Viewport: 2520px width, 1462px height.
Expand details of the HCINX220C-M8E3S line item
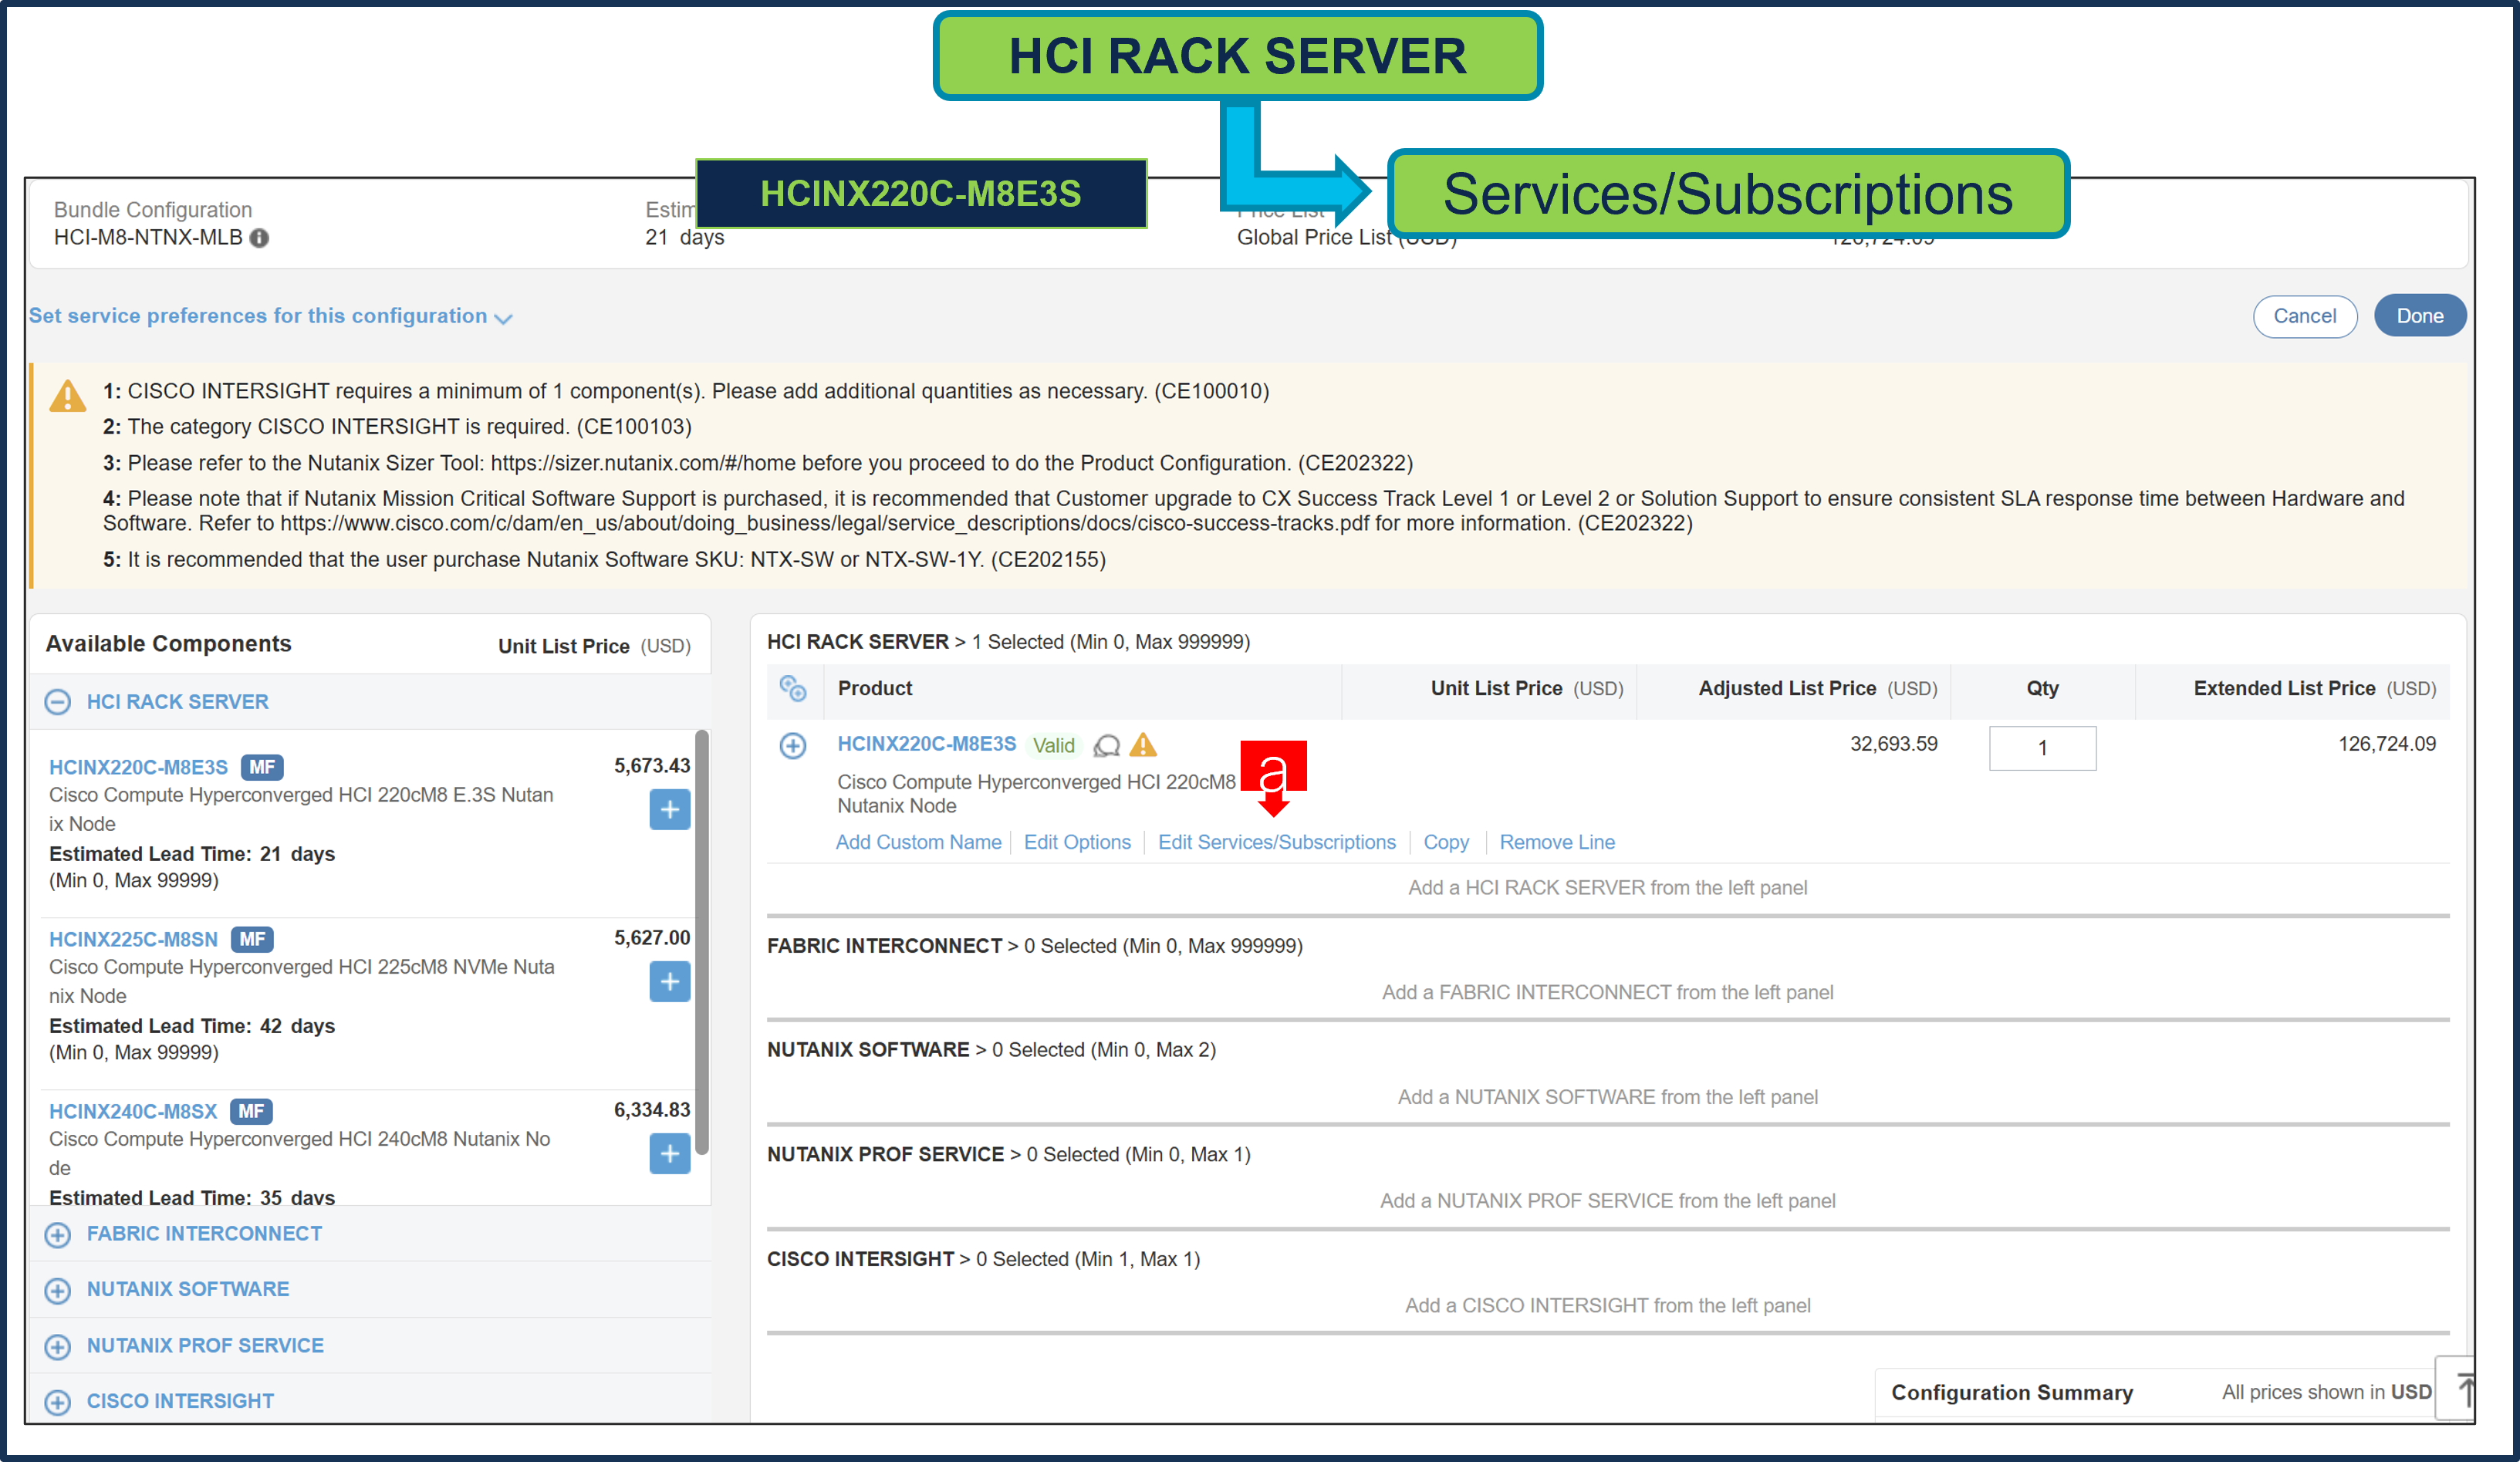793,745
